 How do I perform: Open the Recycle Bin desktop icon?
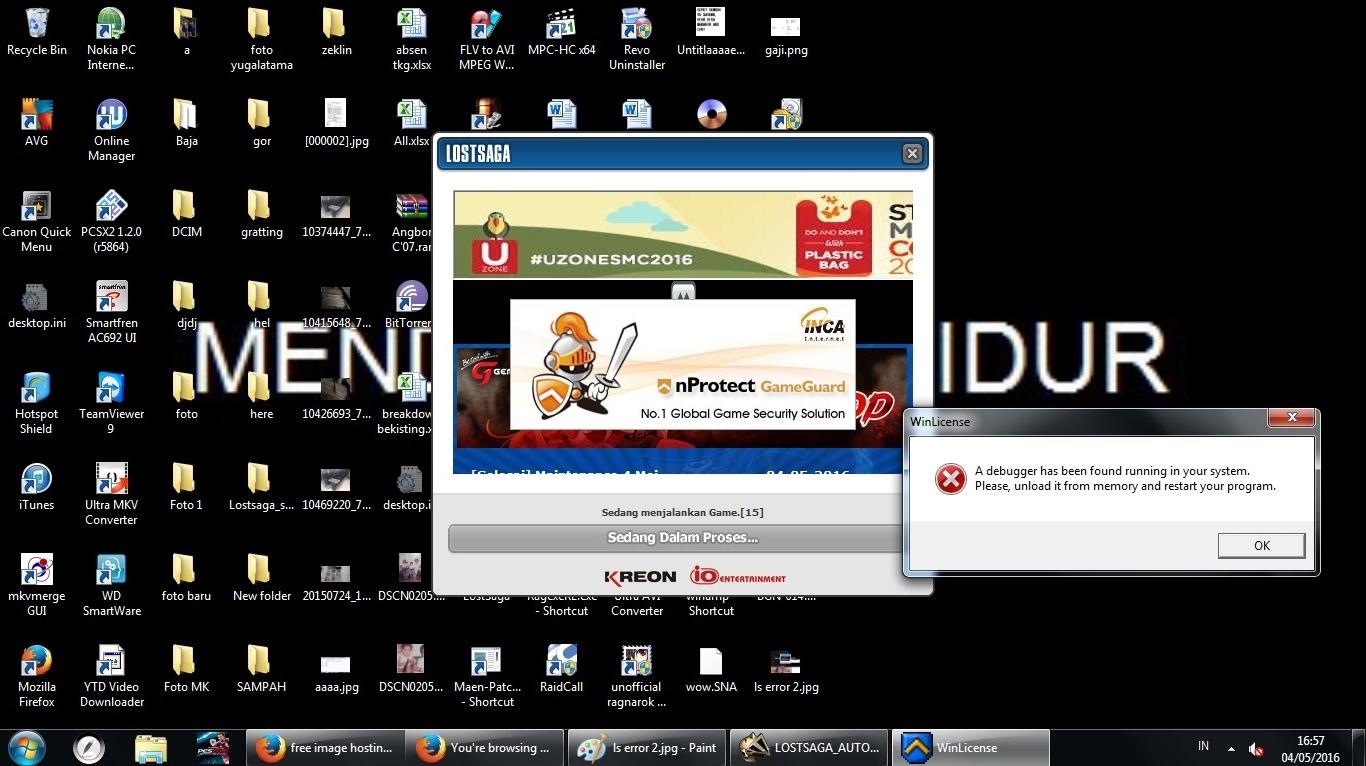37,32
